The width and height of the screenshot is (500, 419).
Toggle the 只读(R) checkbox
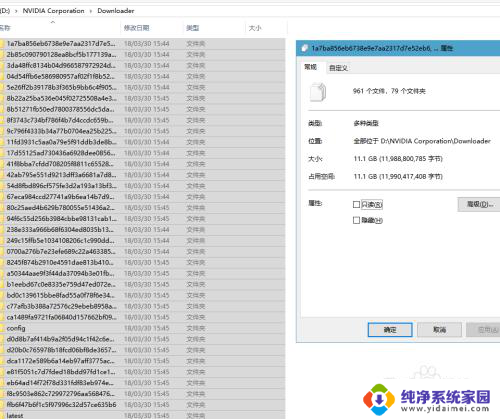click(x=356, y=204)
